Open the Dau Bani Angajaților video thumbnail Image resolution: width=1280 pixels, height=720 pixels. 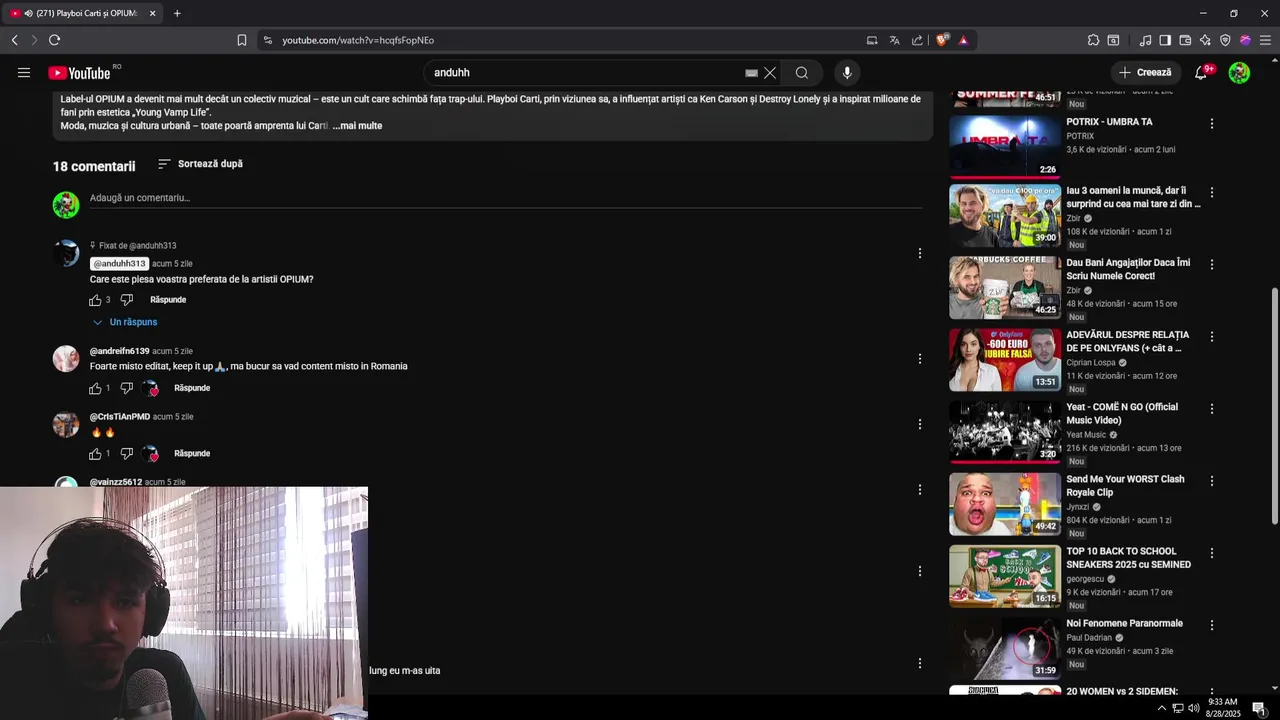tap(1005, 288)
